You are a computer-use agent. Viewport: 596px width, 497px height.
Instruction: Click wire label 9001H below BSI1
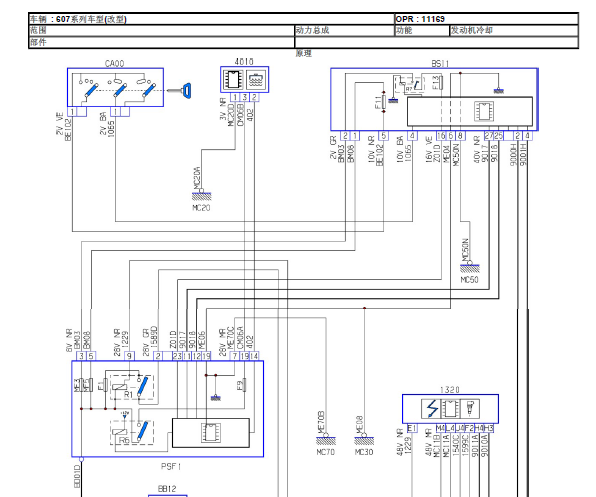[523, 155]
